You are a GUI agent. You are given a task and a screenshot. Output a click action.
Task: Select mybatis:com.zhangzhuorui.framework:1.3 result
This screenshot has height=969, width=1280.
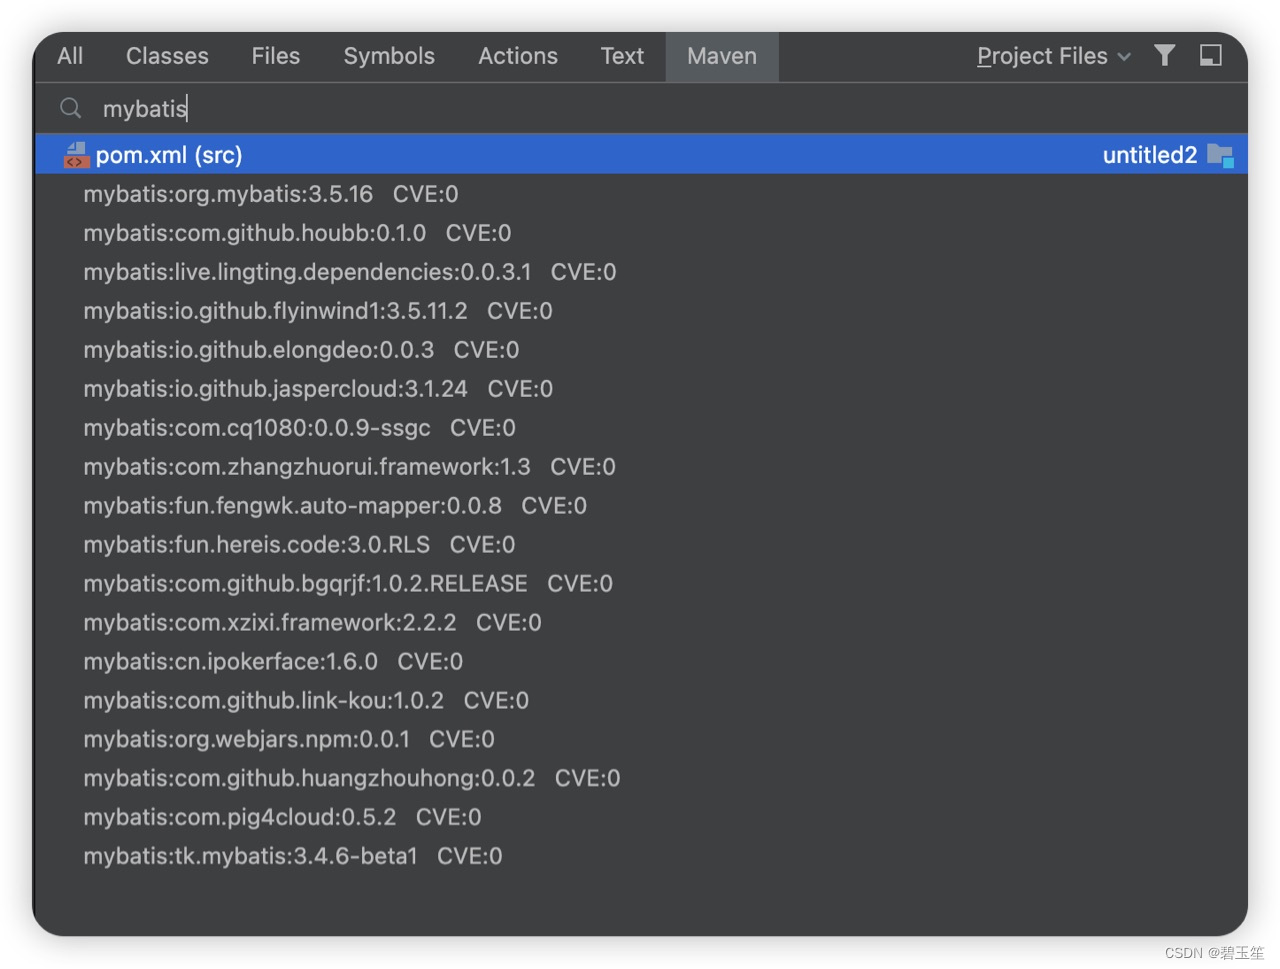641,467
